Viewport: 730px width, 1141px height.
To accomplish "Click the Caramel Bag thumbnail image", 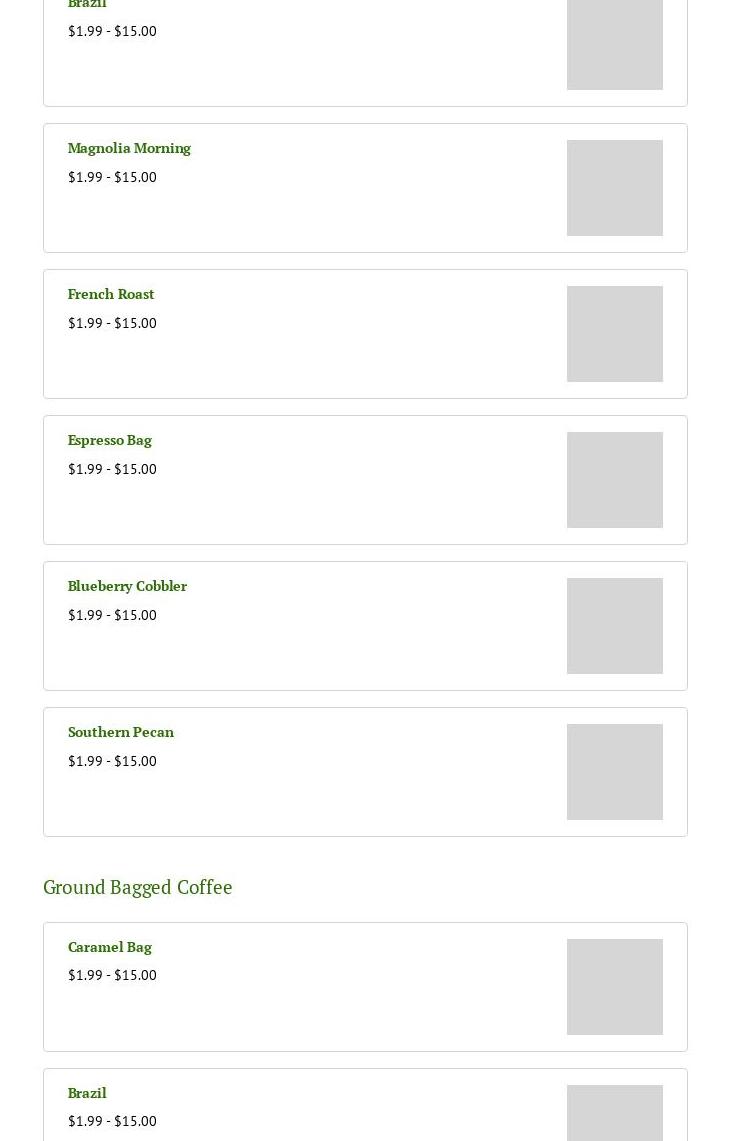I will point(614,987).
